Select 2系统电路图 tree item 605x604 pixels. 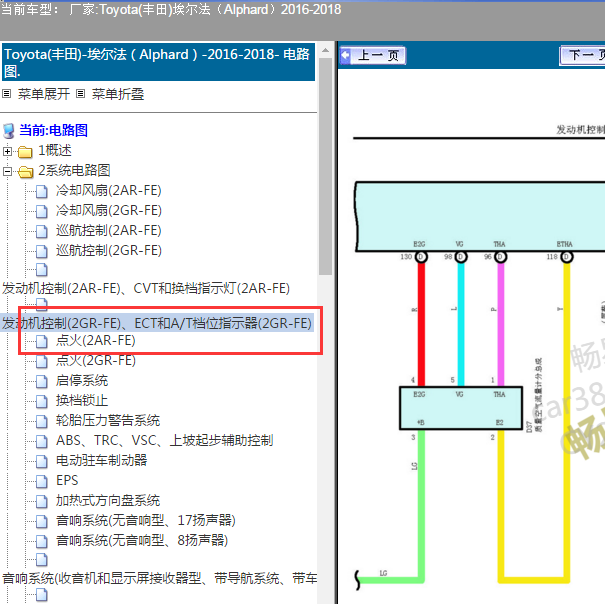pos(74,171)
